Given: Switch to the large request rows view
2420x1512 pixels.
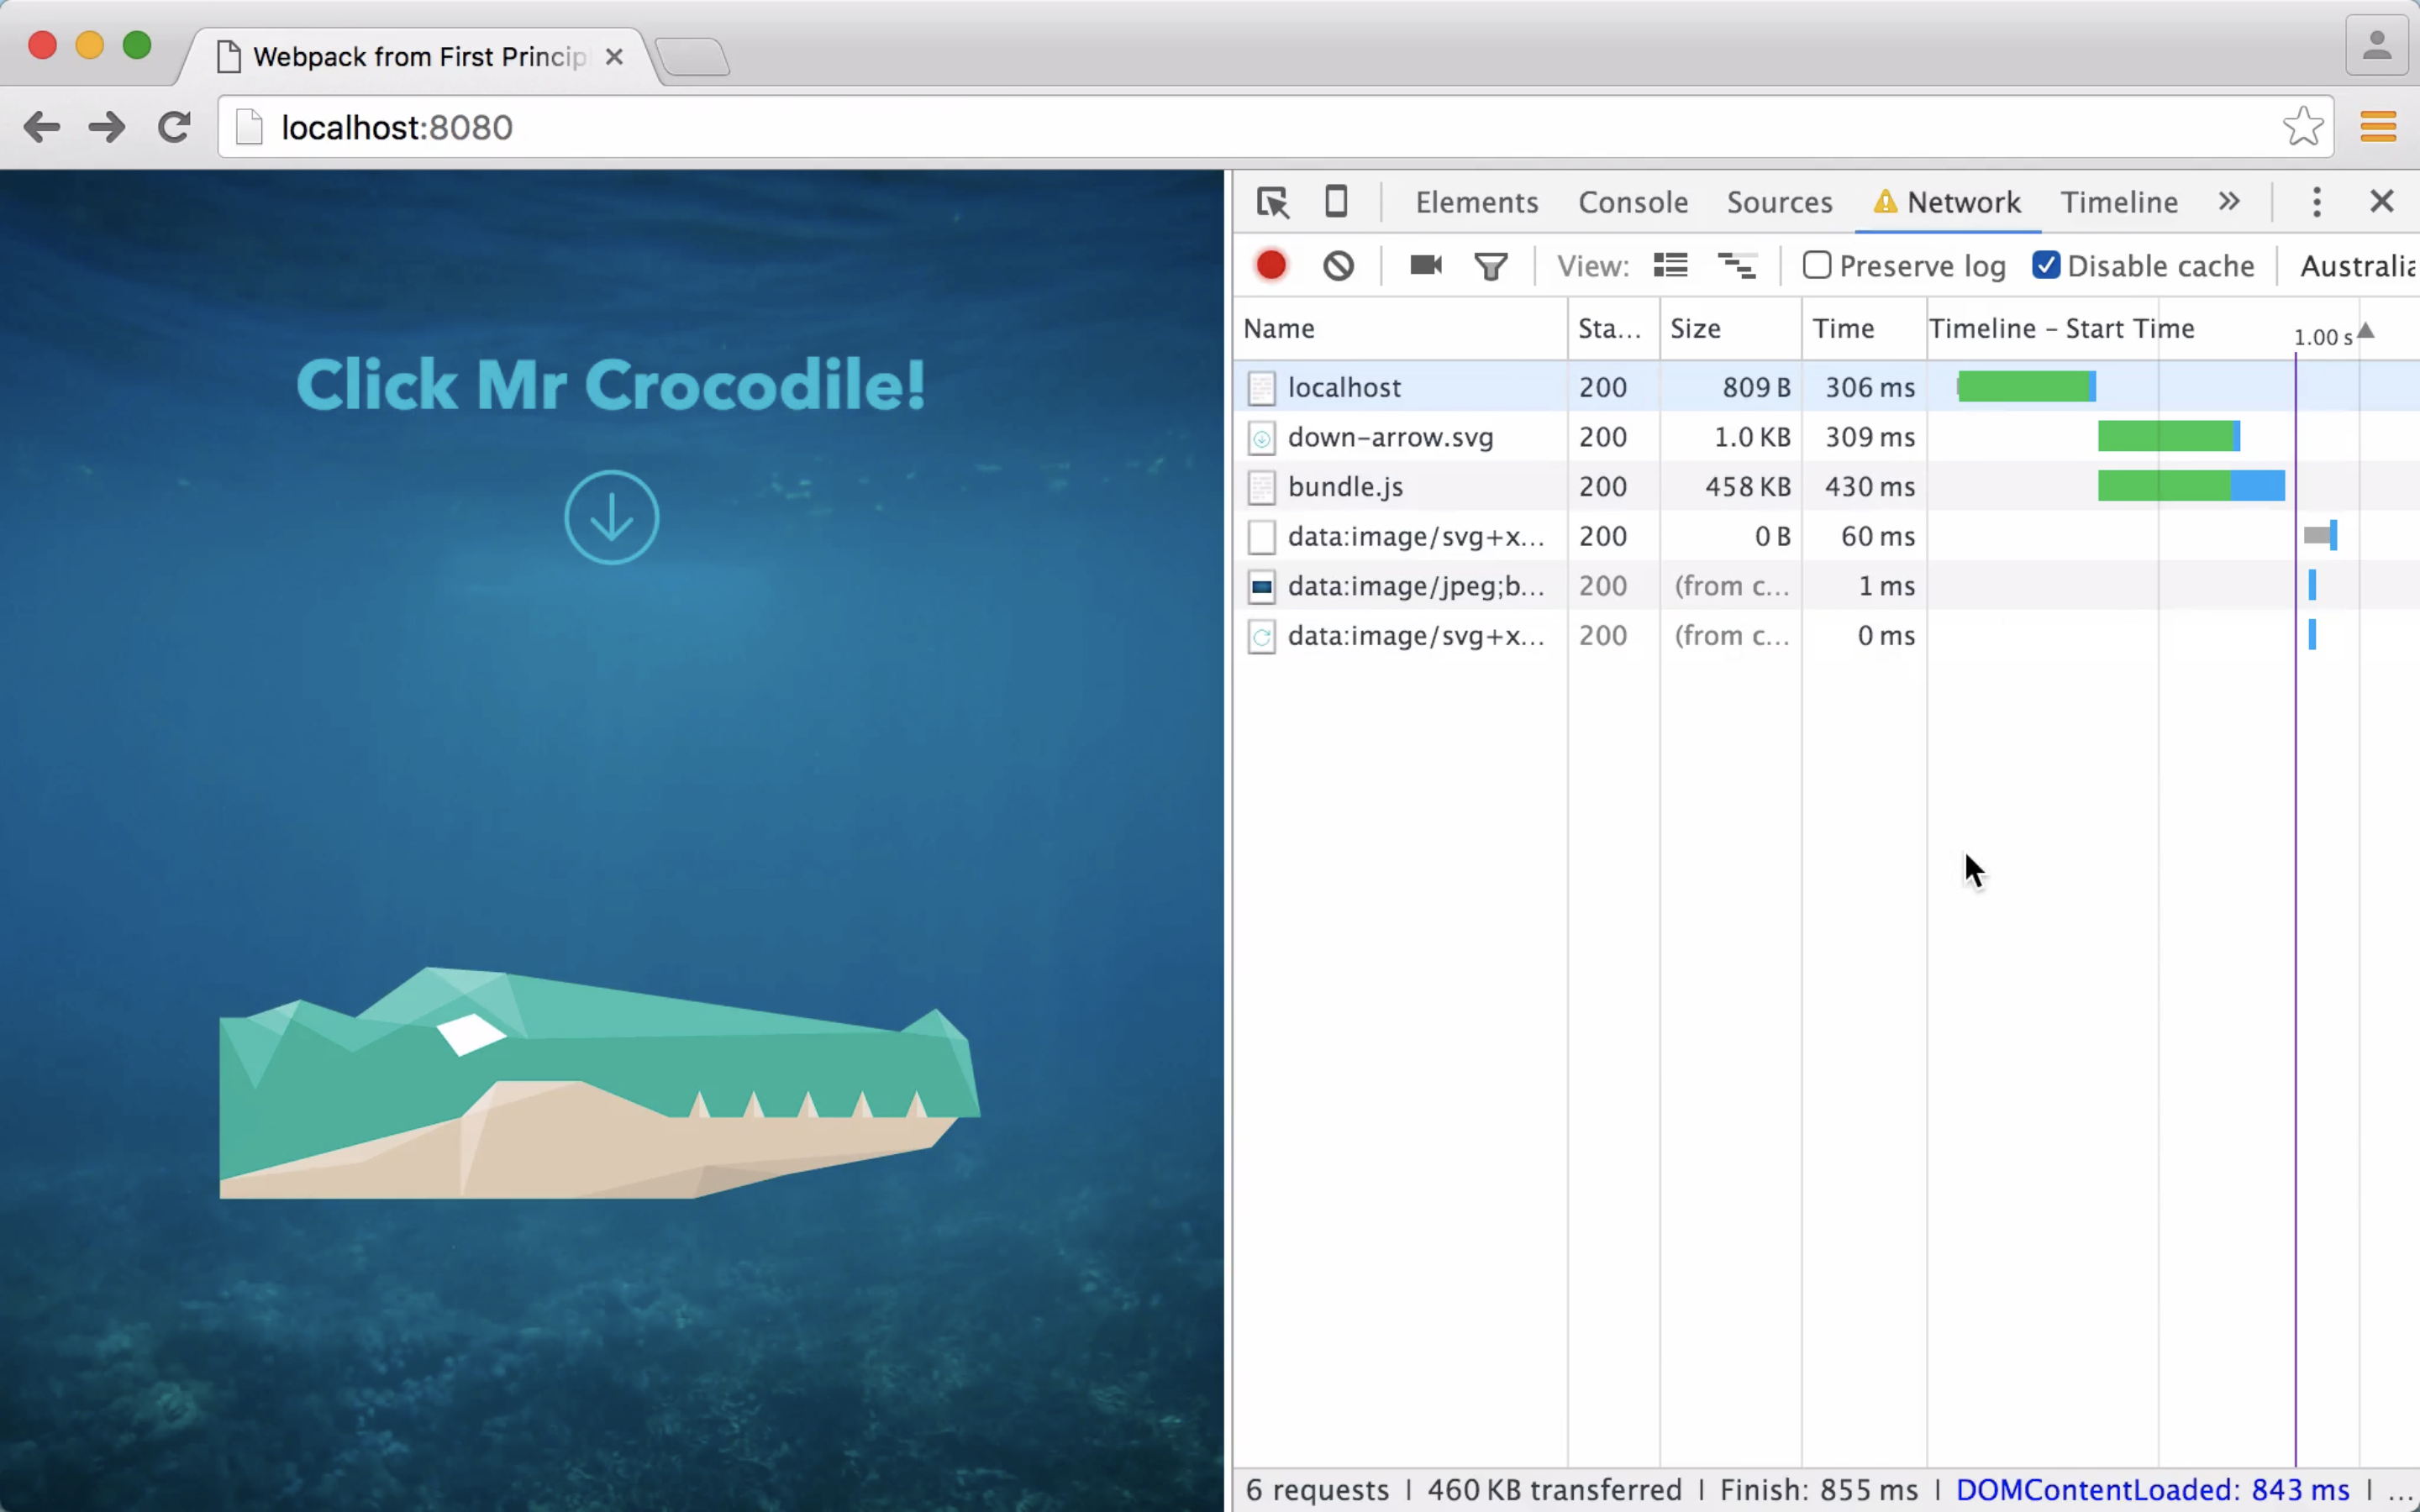Looking at the screenshot, I should tap(1670, 265).
